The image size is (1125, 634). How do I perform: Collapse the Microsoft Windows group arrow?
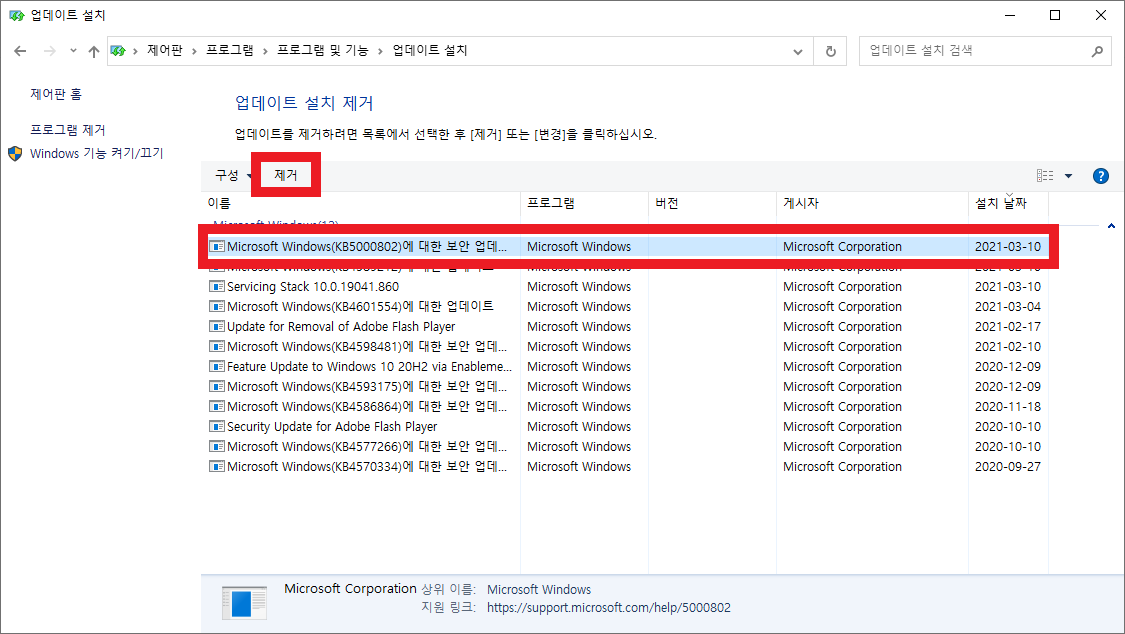1111,226
